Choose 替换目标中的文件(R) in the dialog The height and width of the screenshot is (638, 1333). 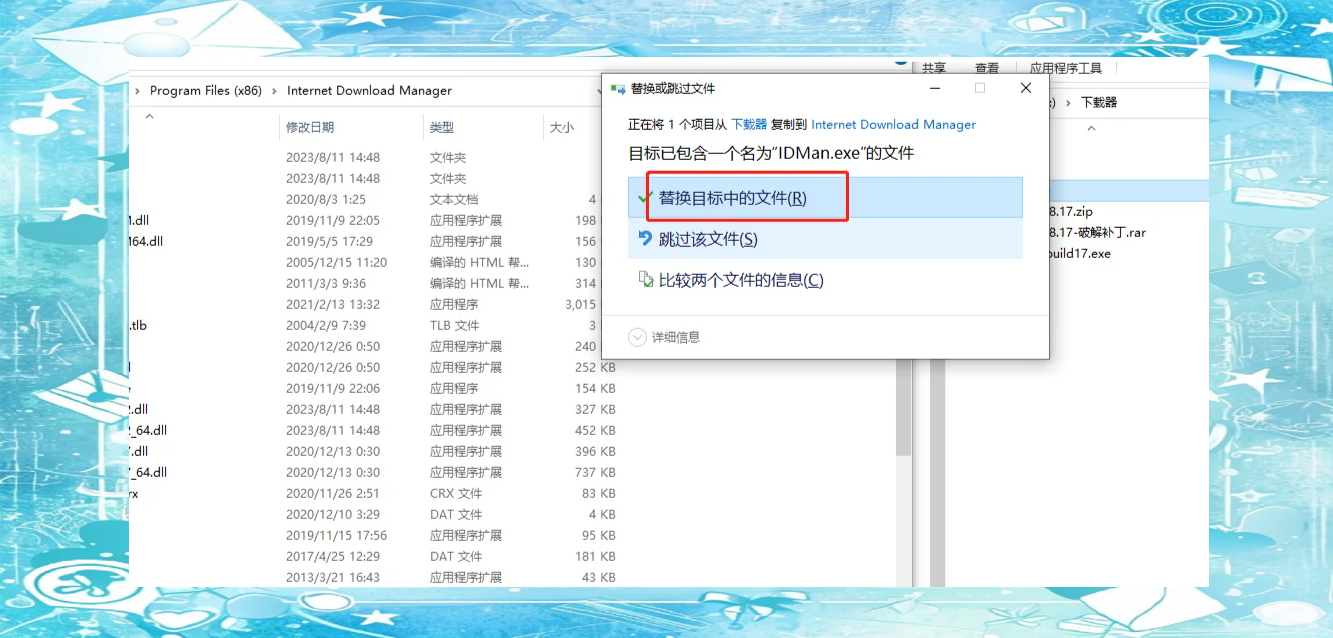pos(825,198)
